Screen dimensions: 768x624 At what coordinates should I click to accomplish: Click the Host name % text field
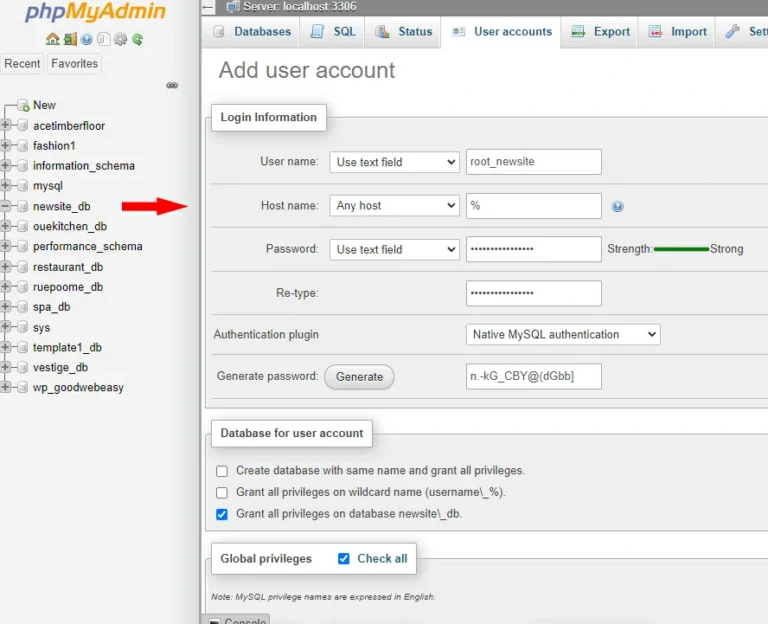click(533, 206)
